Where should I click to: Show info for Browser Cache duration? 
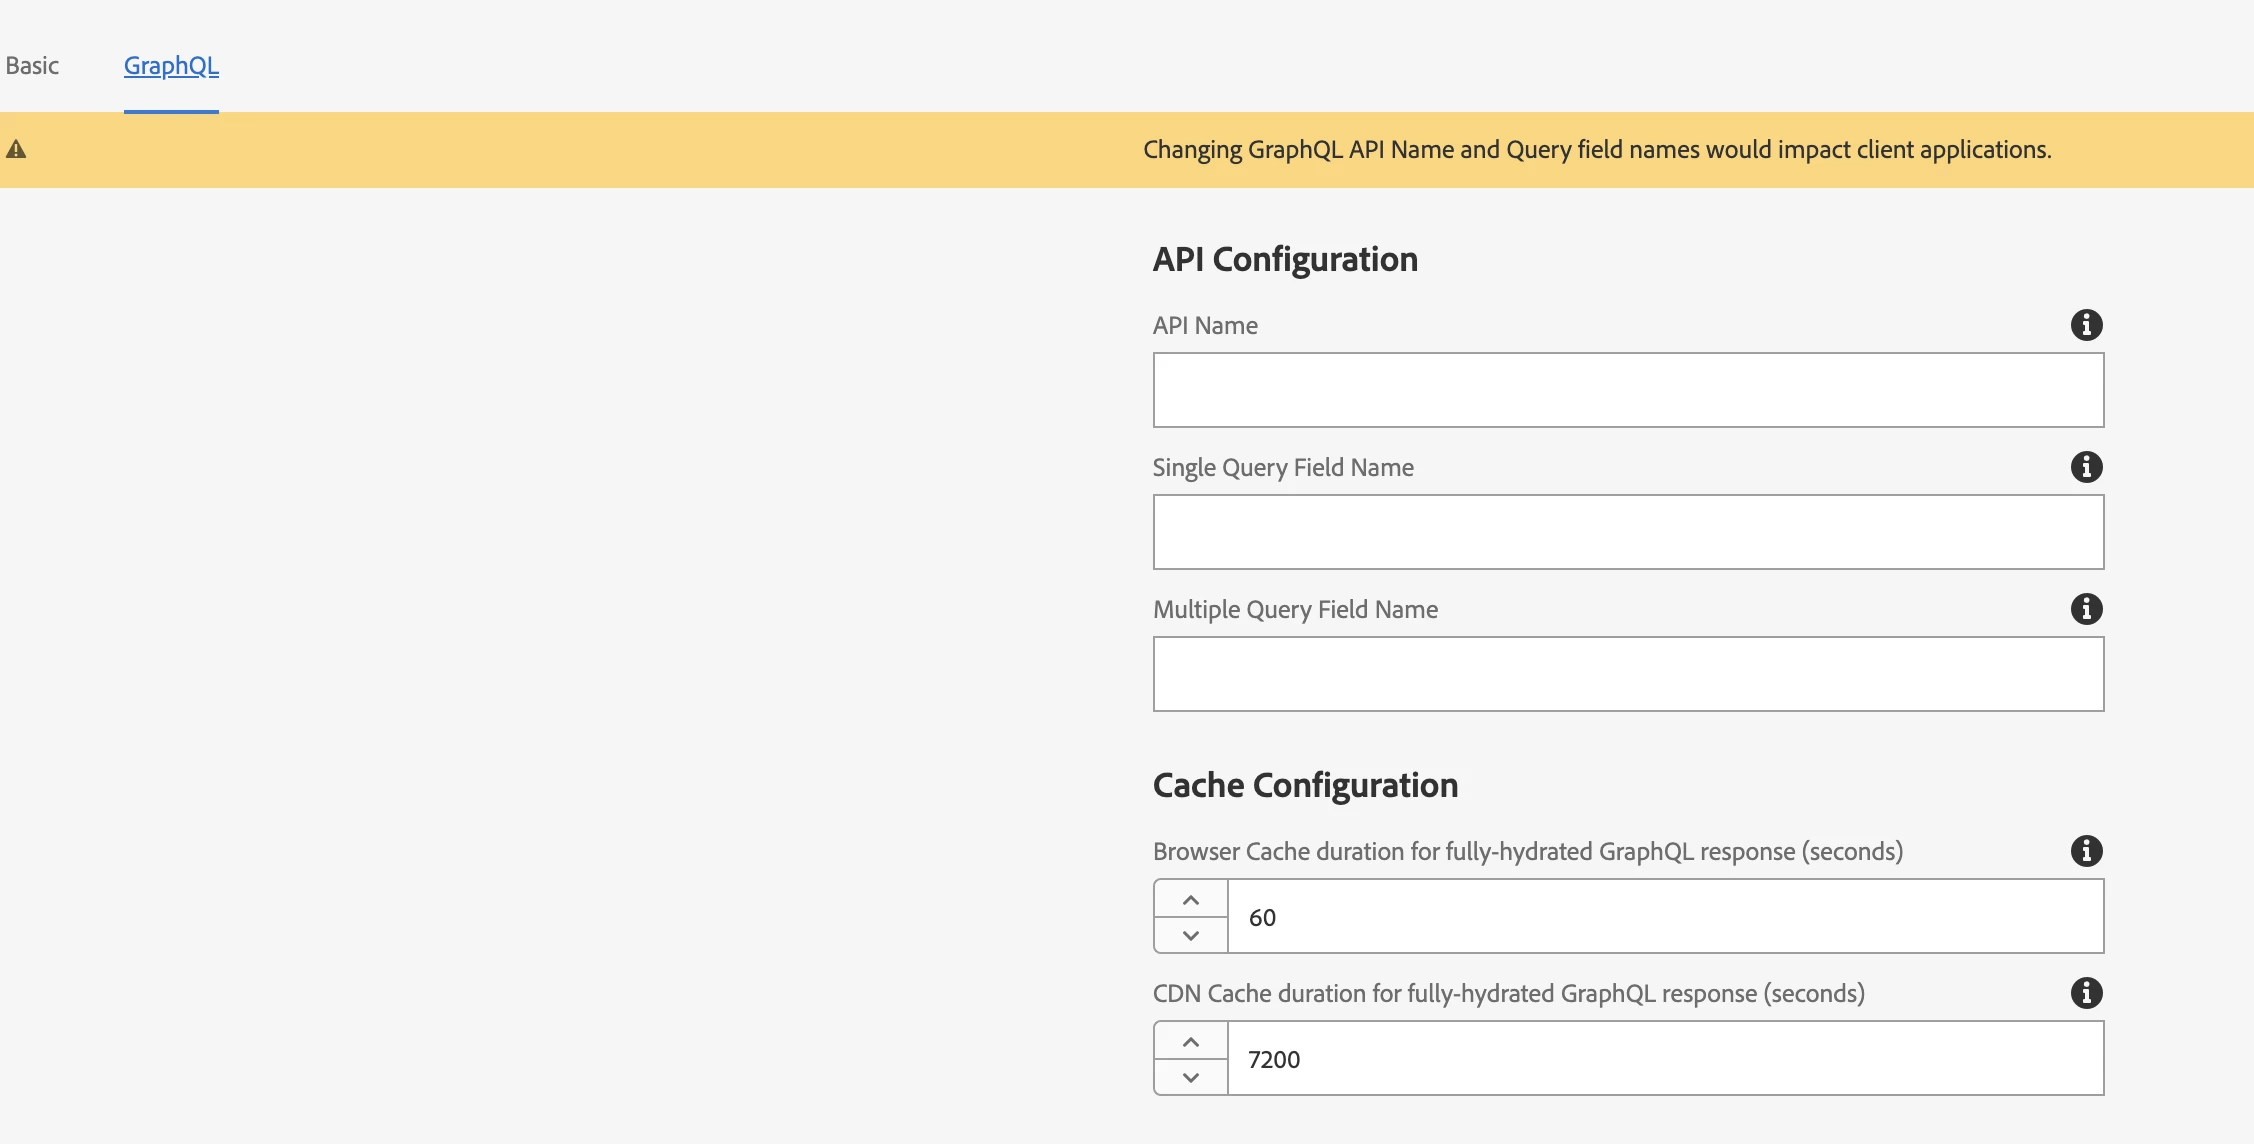2086,851
